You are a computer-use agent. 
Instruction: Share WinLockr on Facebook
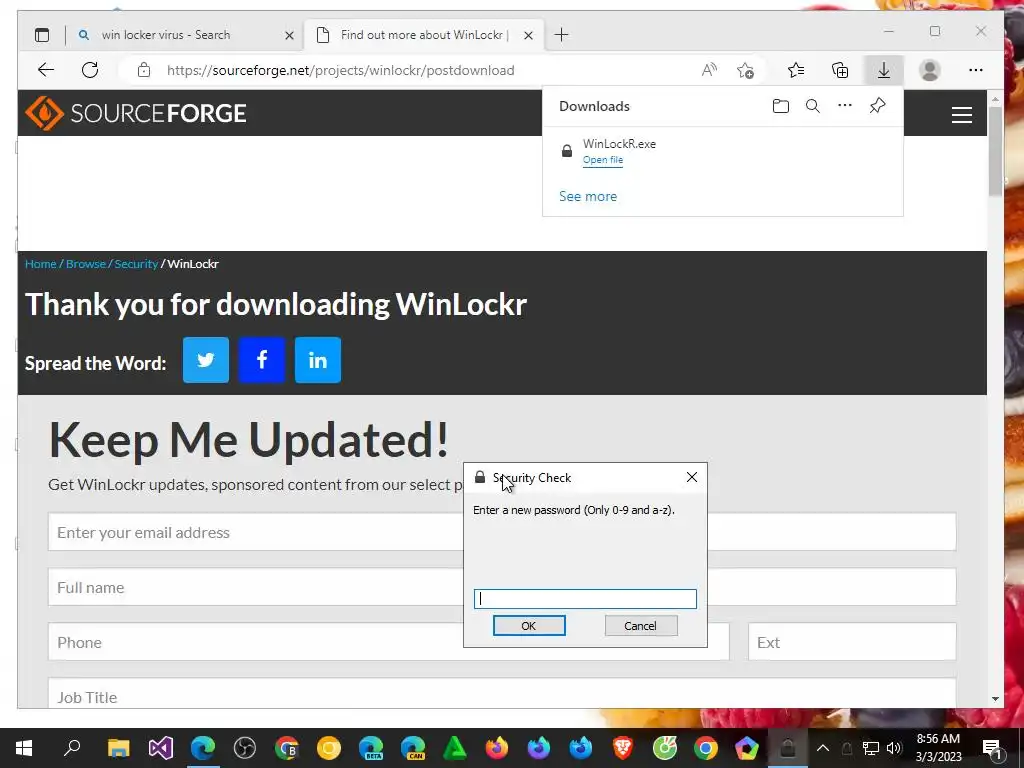coord(262,360)
